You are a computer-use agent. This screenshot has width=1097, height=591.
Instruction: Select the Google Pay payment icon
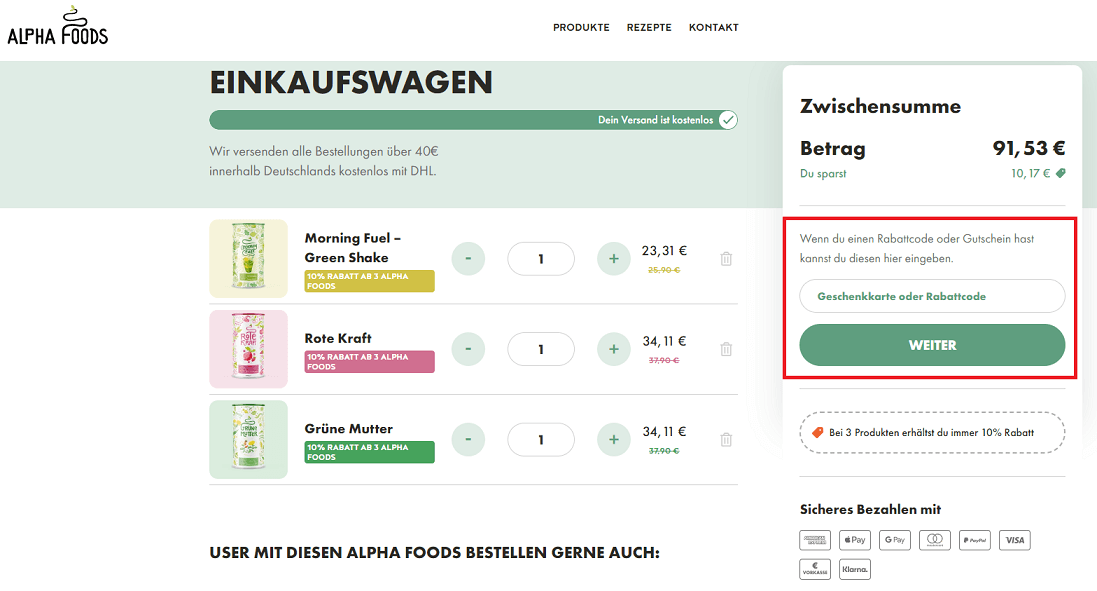pyautogui.click(x=895, y=540)
